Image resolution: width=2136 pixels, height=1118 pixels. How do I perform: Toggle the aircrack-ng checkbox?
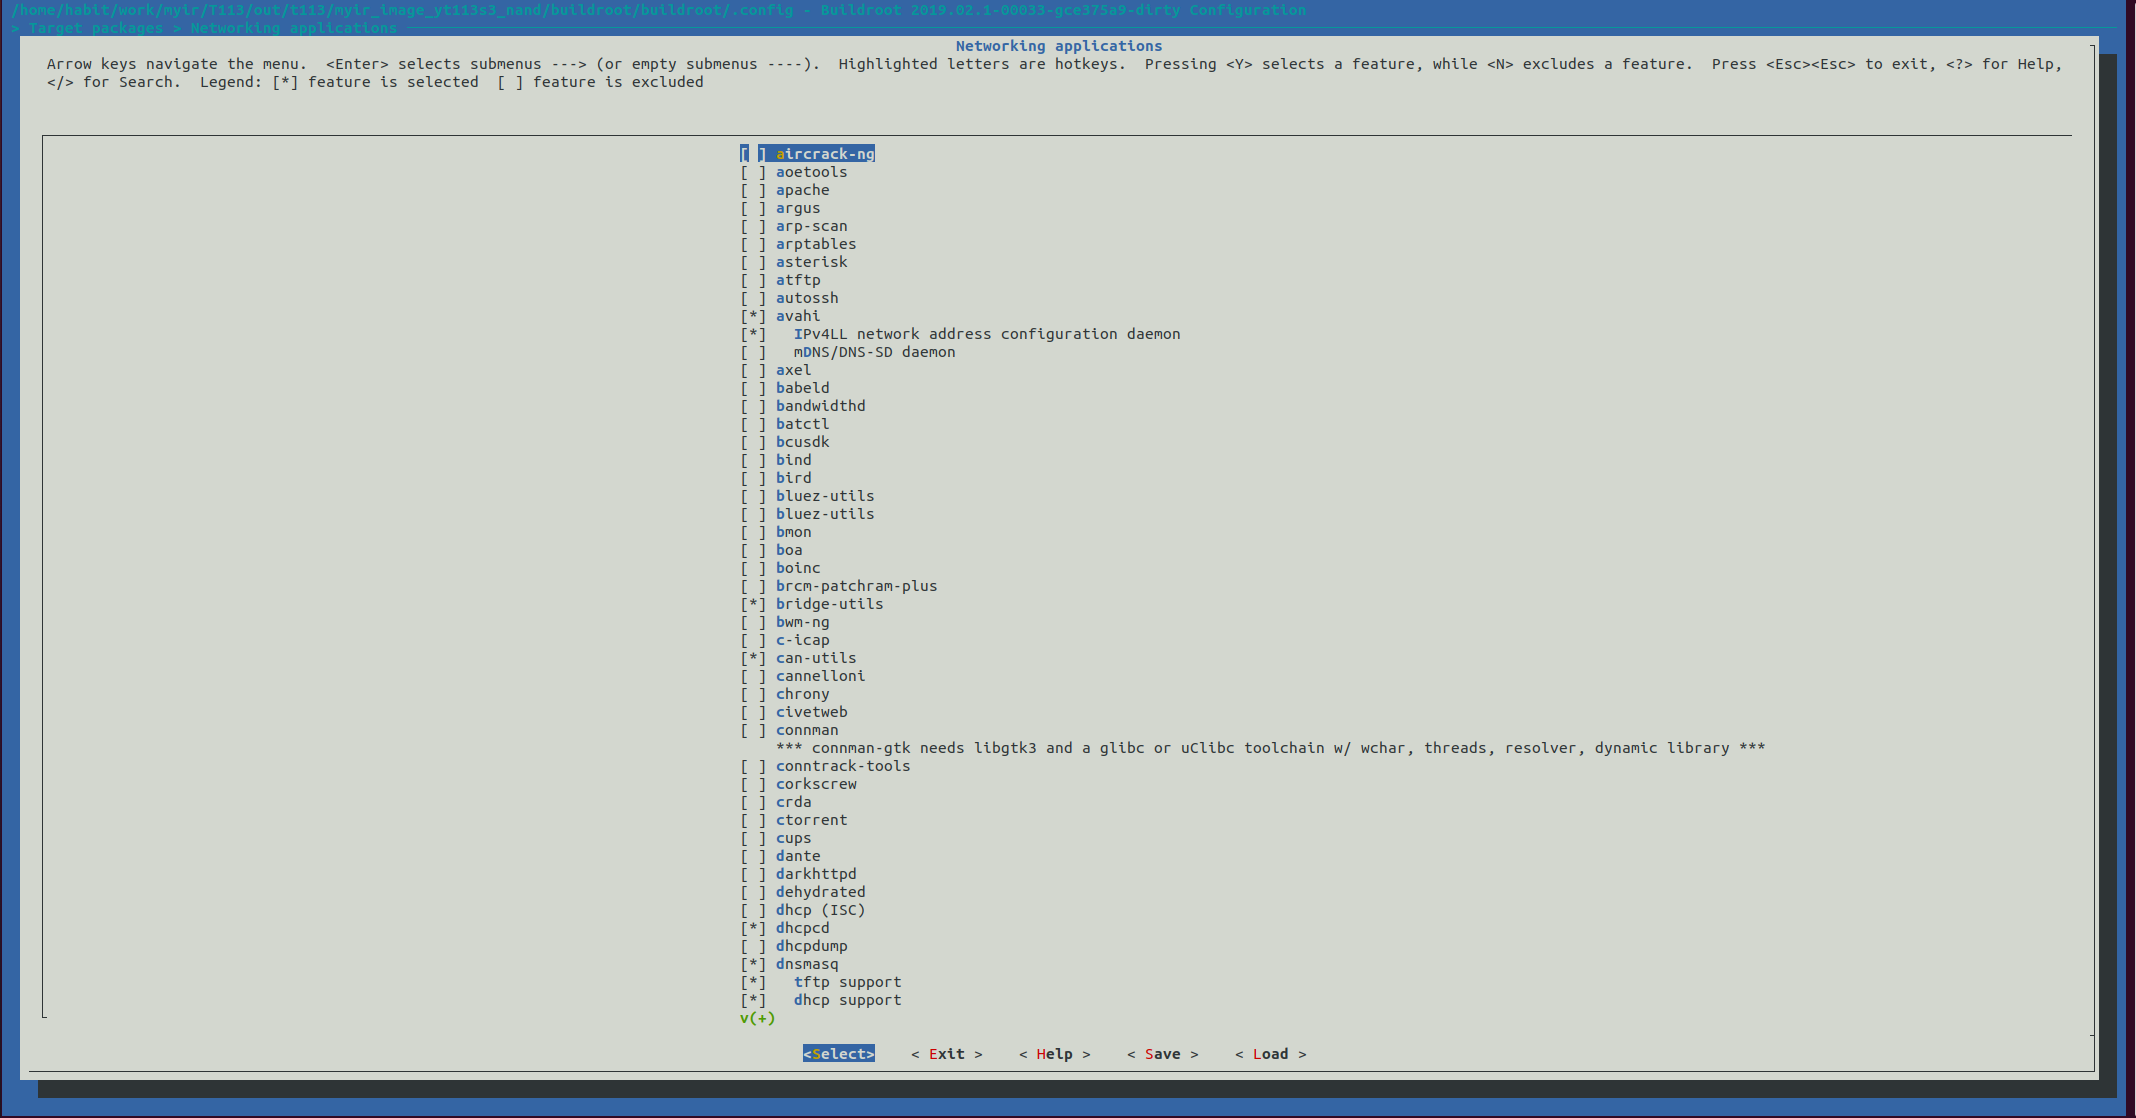(x=753, y=154)
